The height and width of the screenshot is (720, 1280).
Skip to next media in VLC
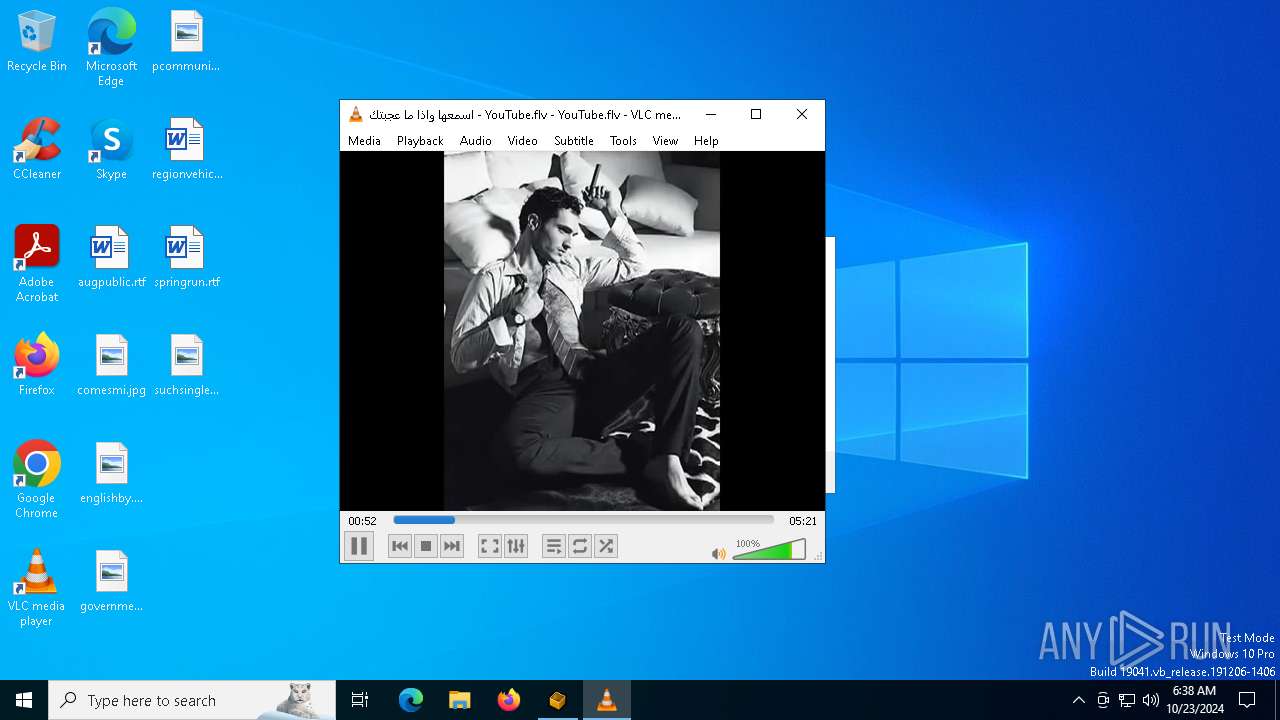[x=452, y=546]
